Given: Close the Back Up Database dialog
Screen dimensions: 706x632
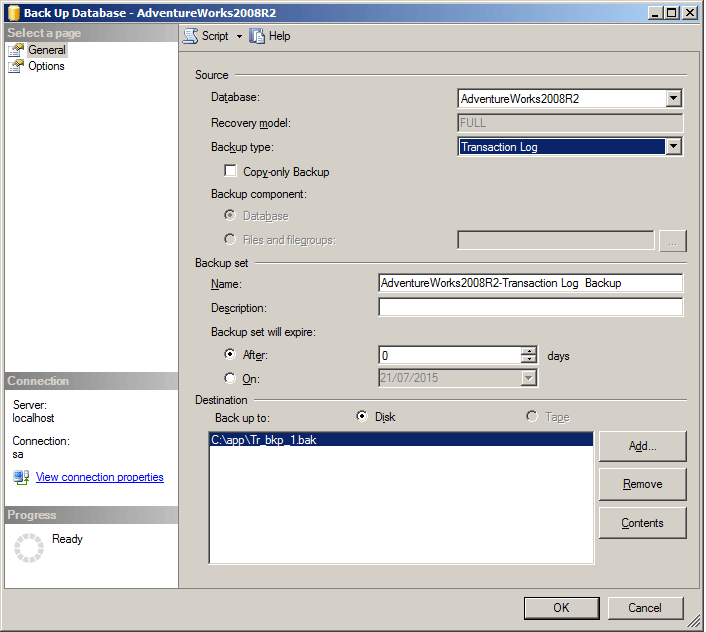Looking at the screenshot, I should pyautogui.click(x=689, y=13).
